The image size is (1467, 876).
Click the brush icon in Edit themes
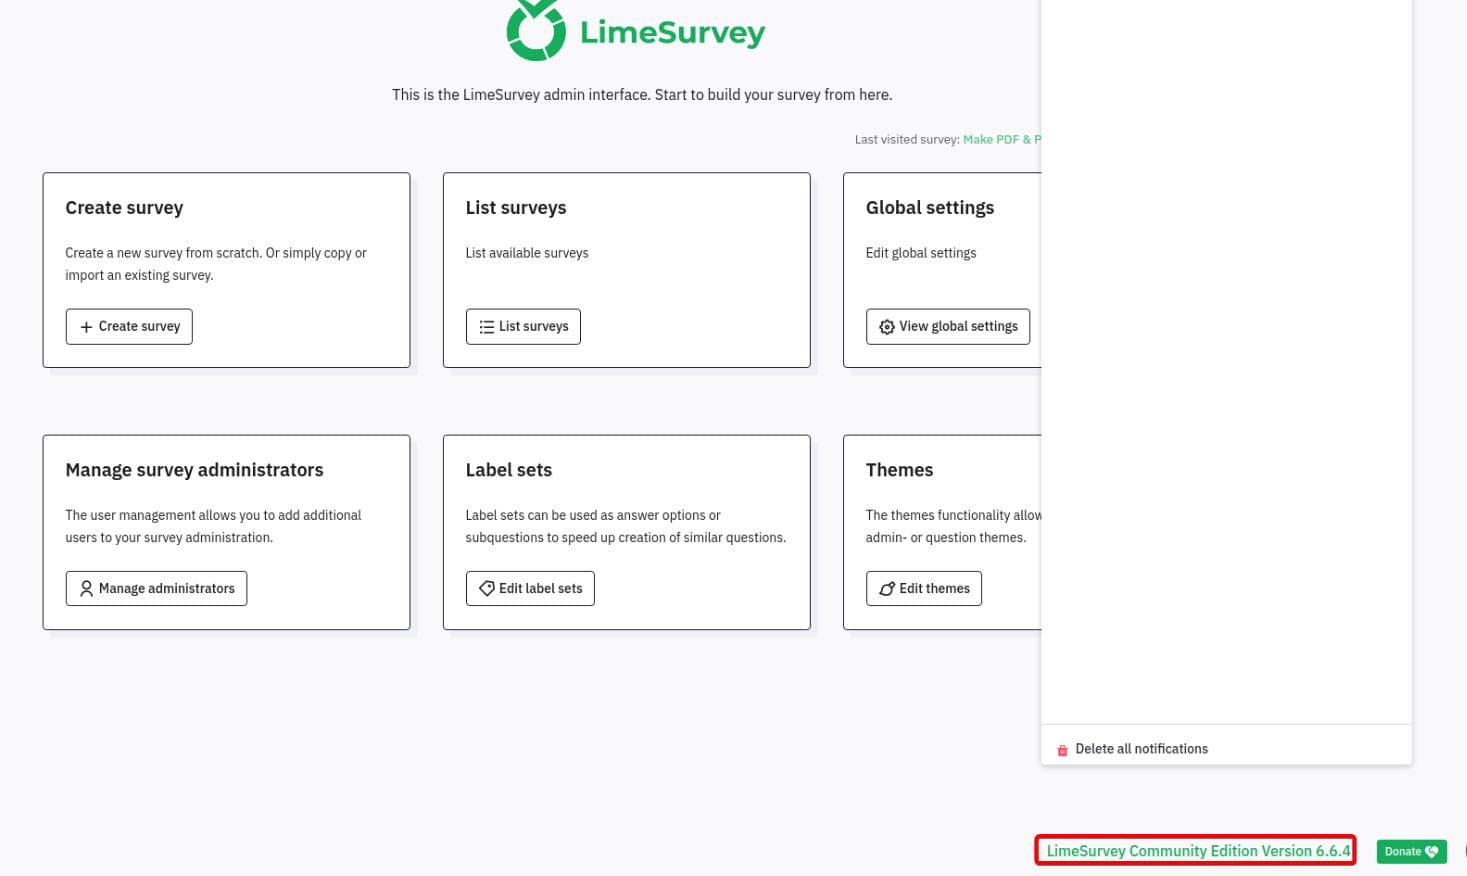(886, 589)
